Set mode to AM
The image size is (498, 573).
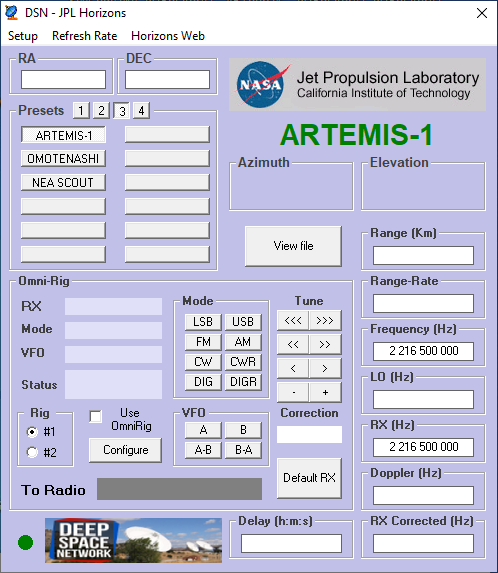click(243, 342)
